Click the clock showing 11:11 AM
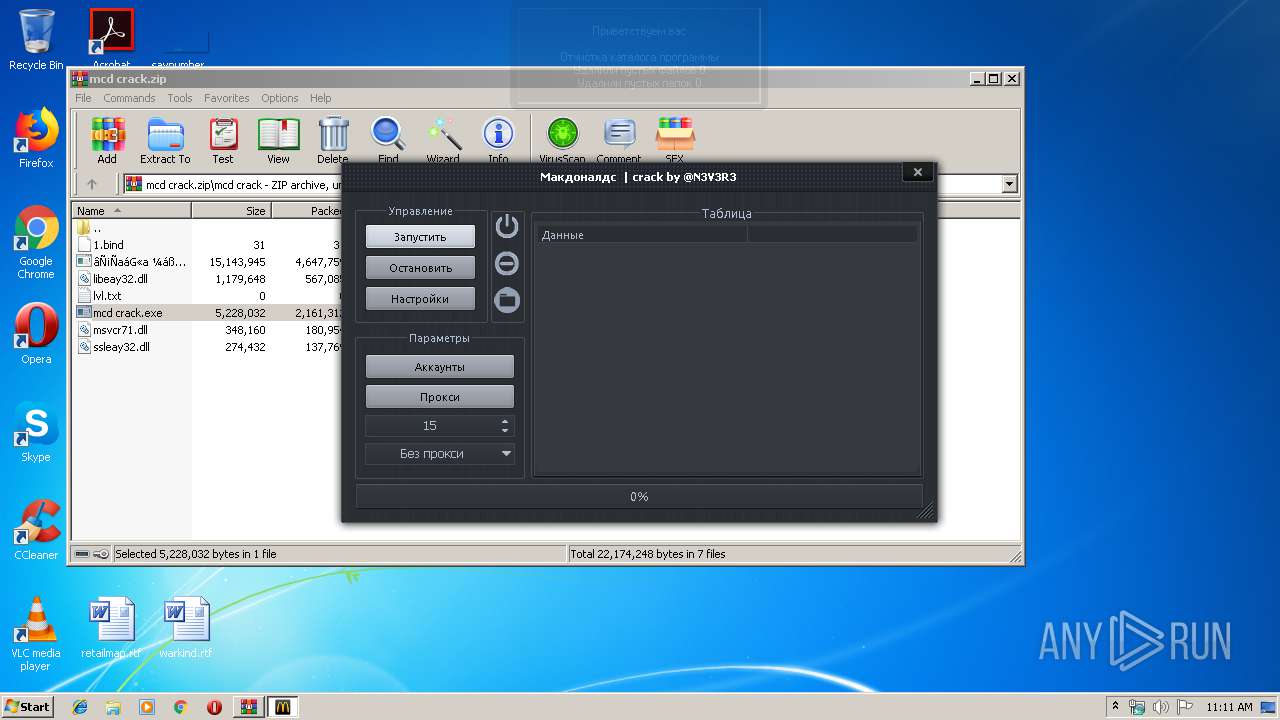This screenshot has width=1280, height=720. coord(1229,707)
